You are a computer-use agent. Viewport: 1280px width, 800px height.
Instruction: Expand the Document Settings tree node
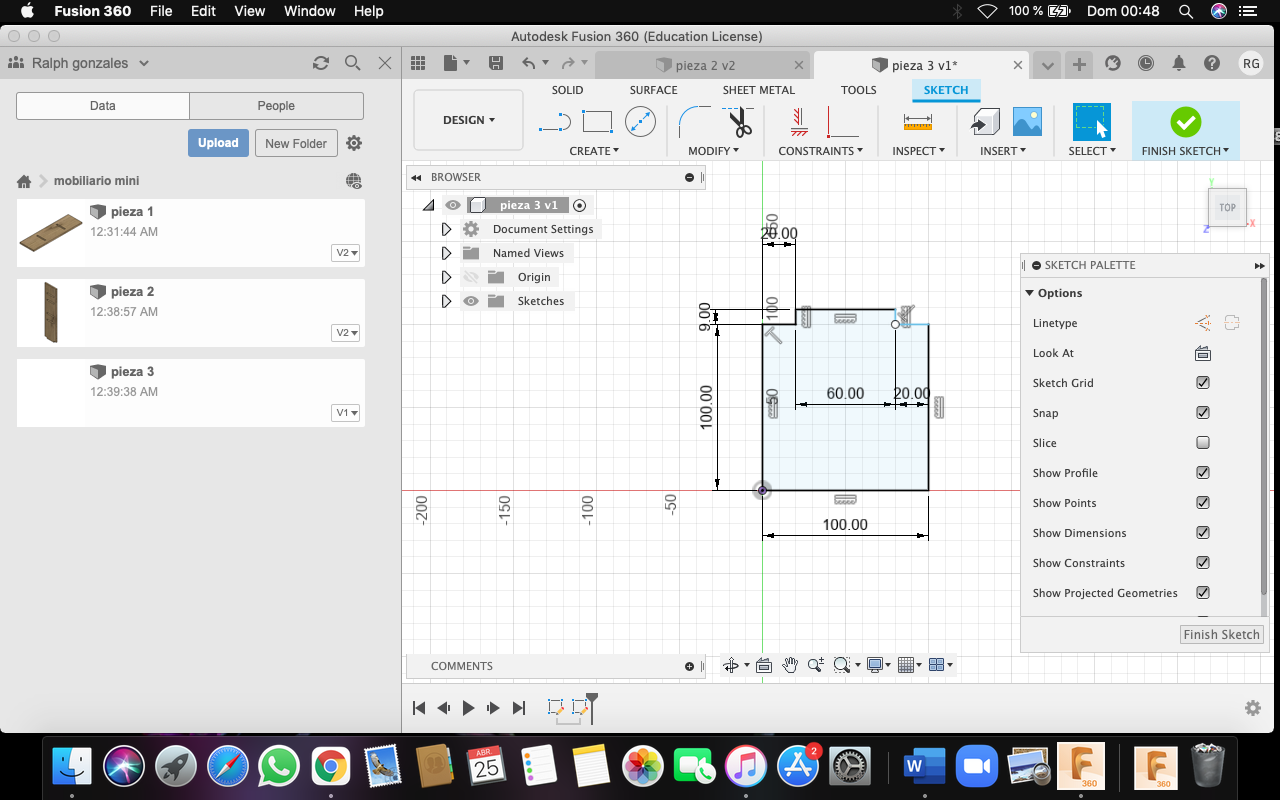coord(446,229)
